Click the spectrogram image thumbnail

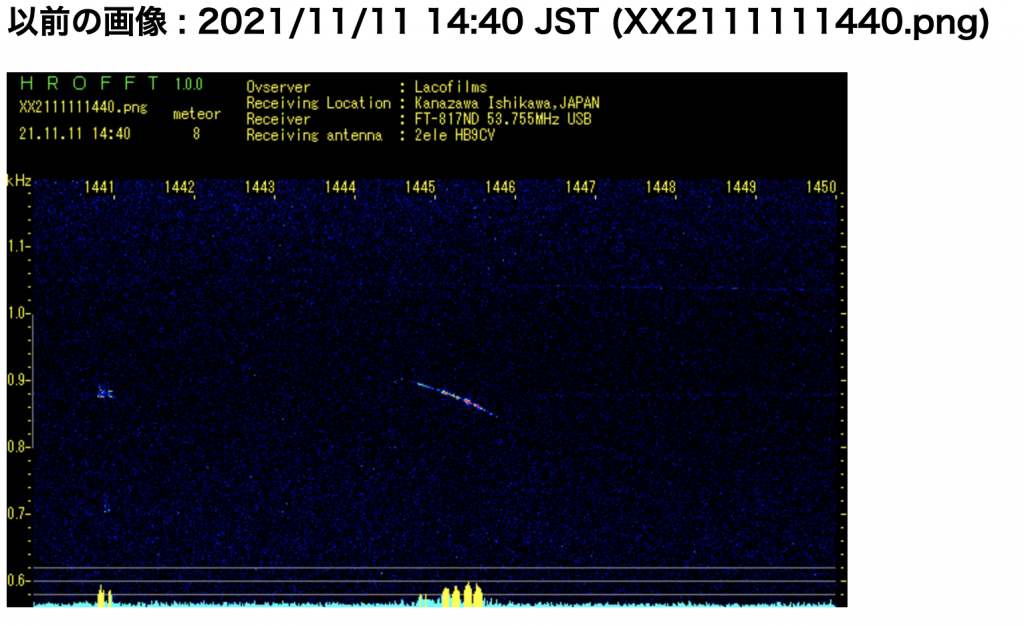pos(427,339)
